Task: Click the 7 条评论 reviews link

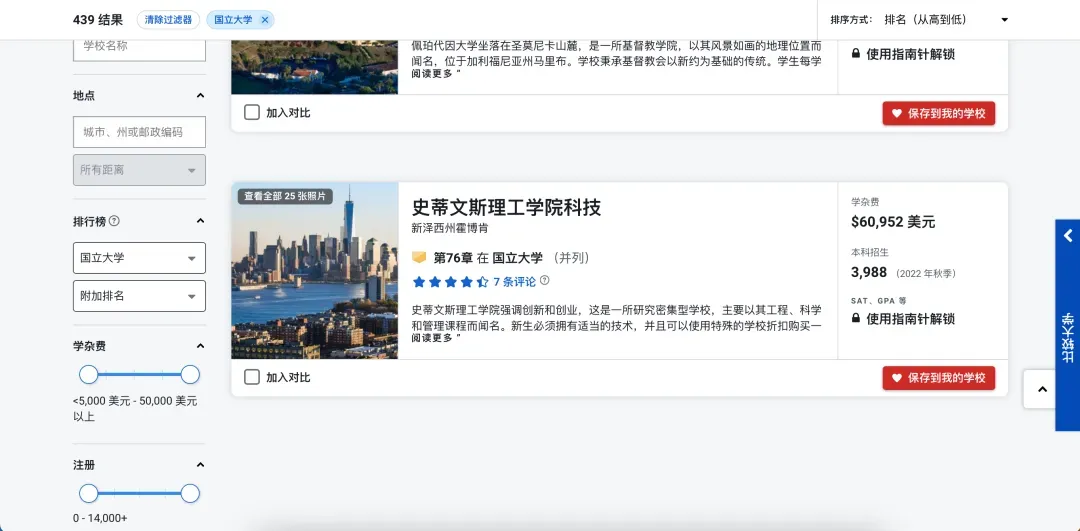Action: (515, 281)
